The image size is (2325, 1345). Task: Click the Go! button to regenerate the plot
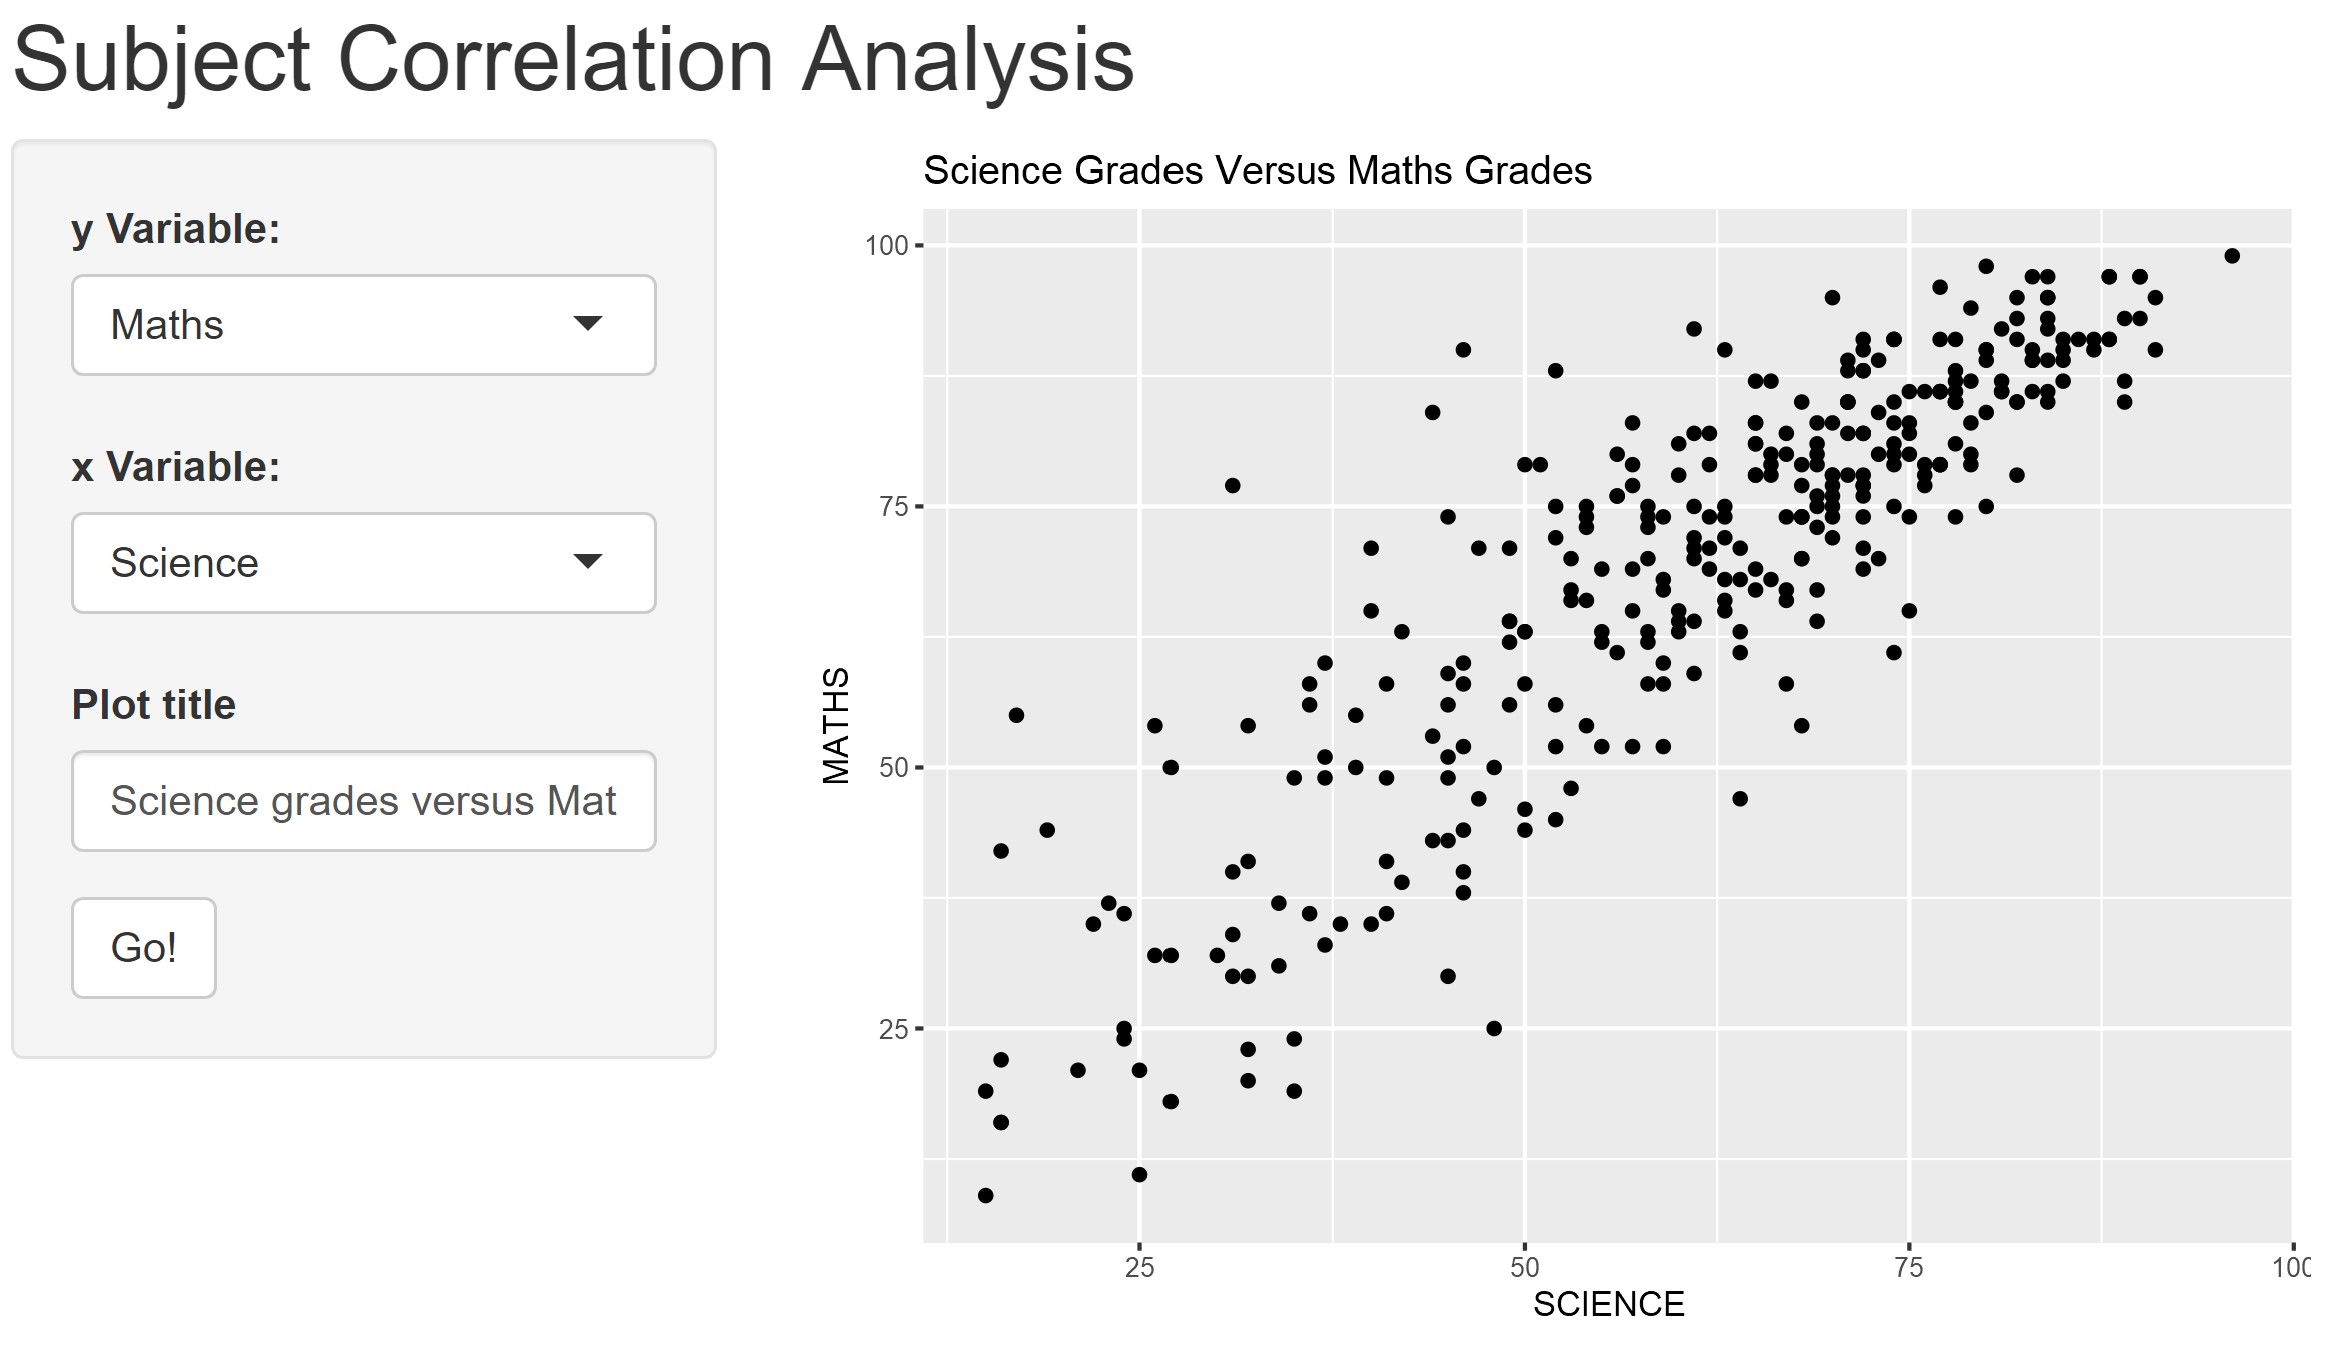[x=143, y=948]
